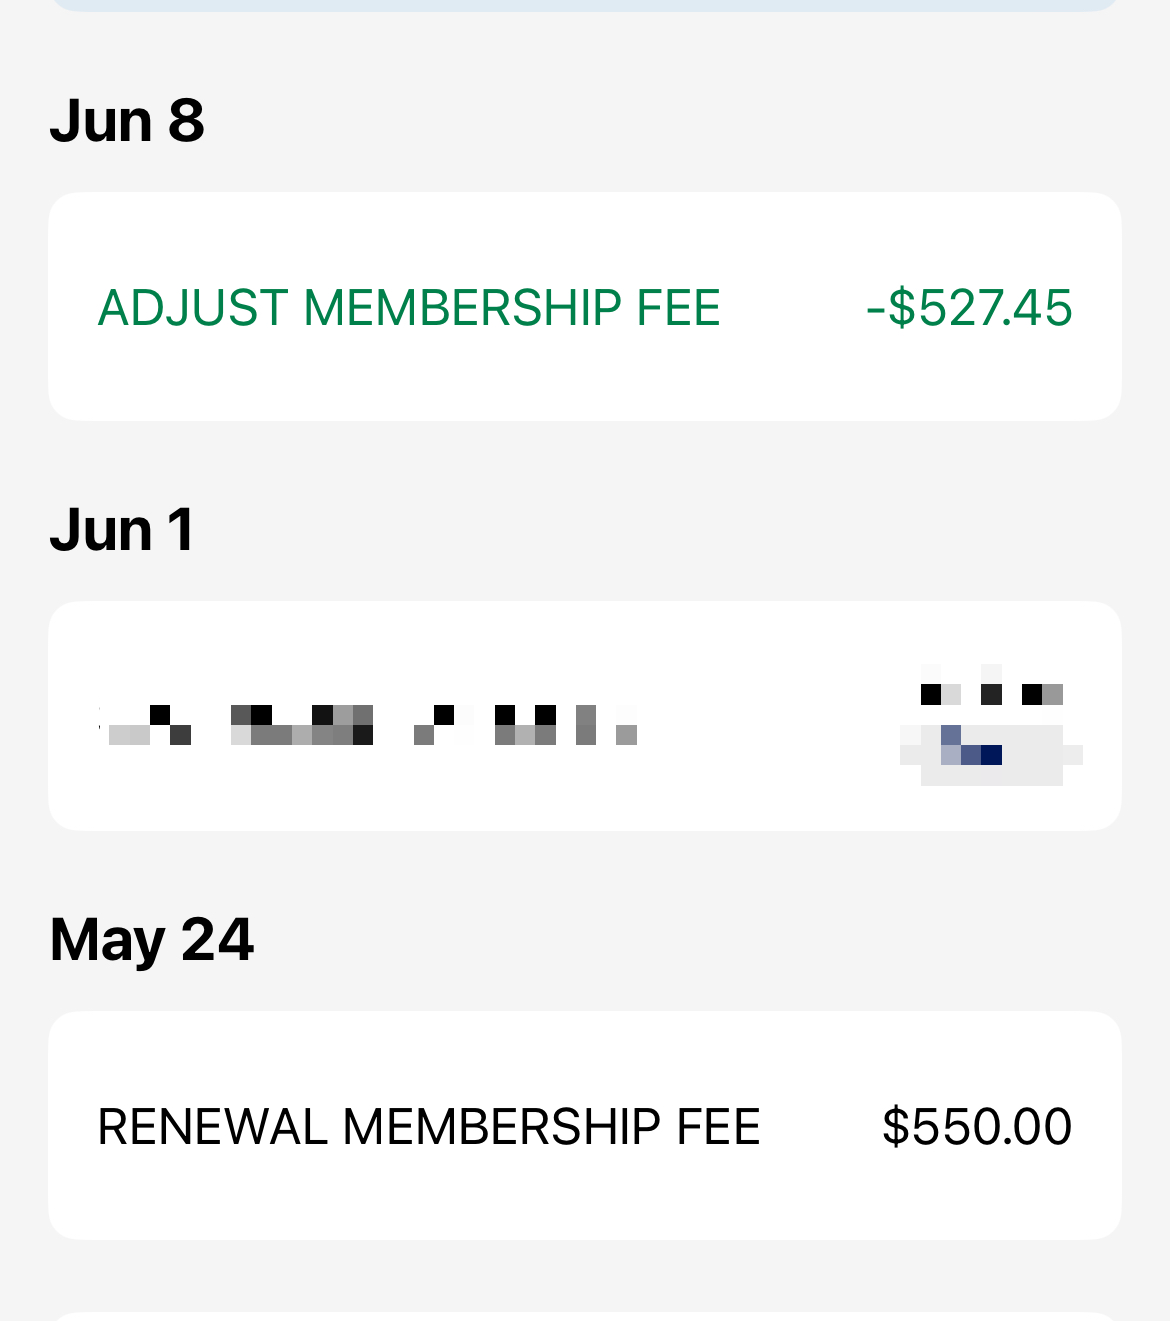Click the blurred Jun 1 transaction amount
This screenshot has width=1170, height=1321.
pyautogui.click(x=990, y=725)
